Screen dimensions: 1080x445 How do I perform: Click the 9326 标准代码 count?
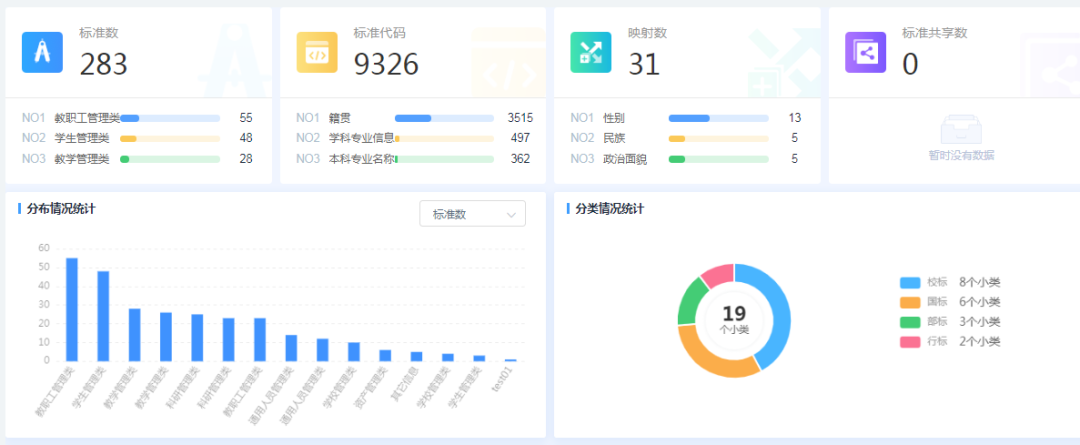point(386,64)
